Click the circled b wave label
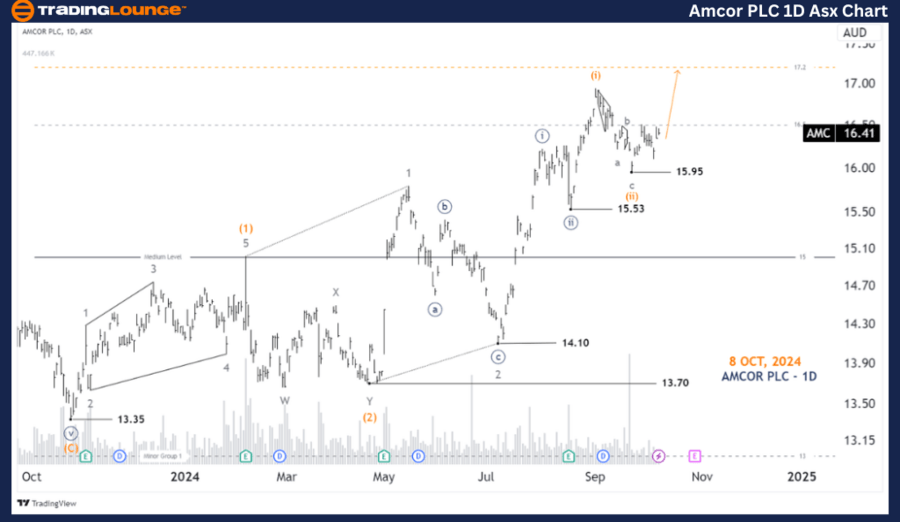The height and width of the screenshot is (522, 900). 444,207
